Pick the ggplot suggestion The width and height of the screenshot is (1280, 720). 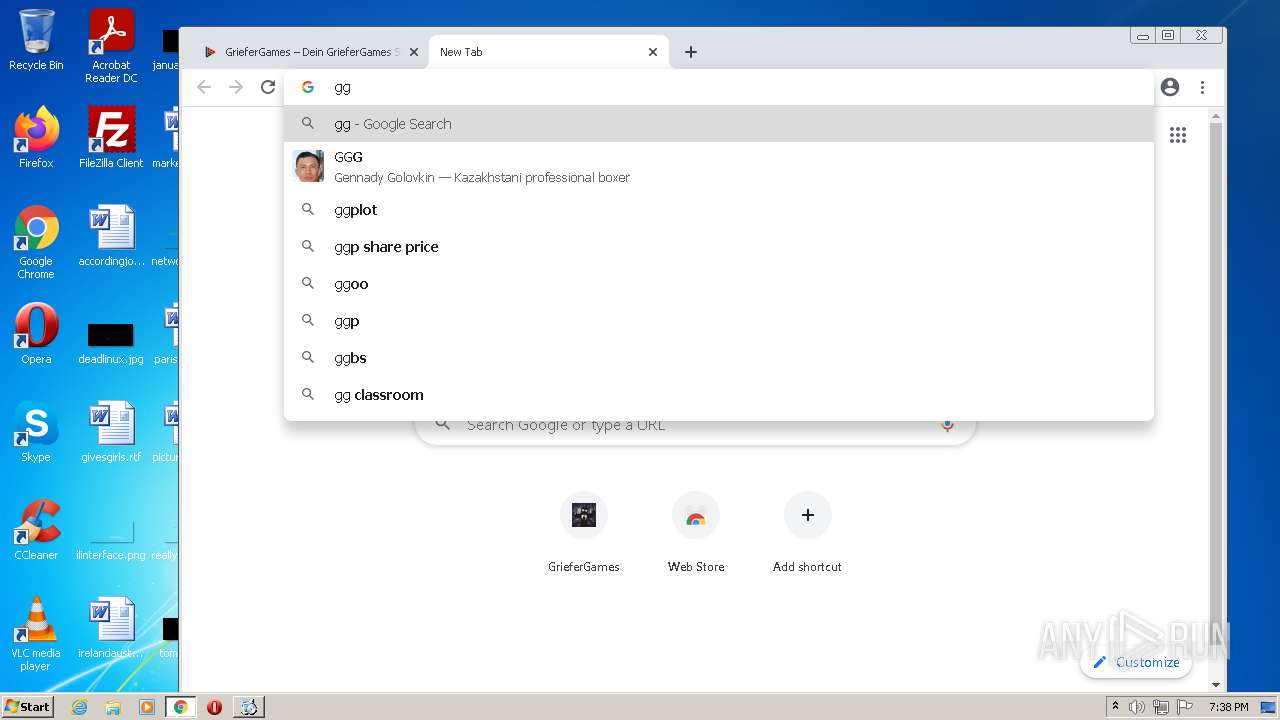click(x=719, y=210)
